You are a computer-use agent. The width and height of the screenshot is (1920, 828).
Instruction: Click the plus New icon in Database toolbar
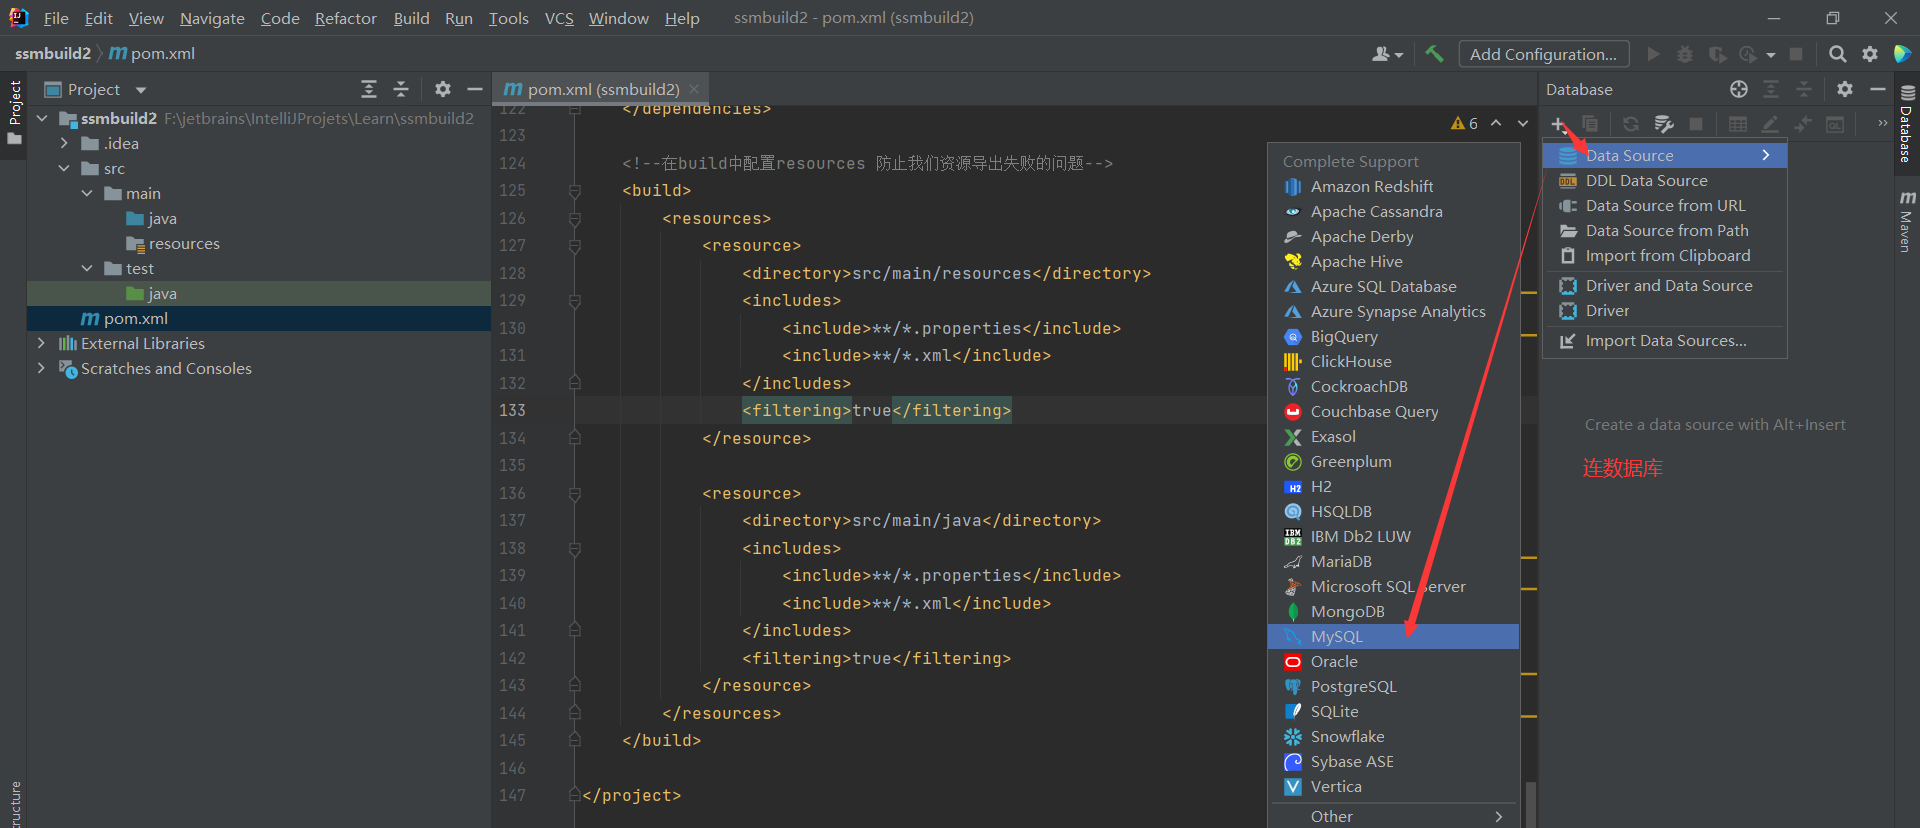pyautogui.click(x=1558, y=124)
